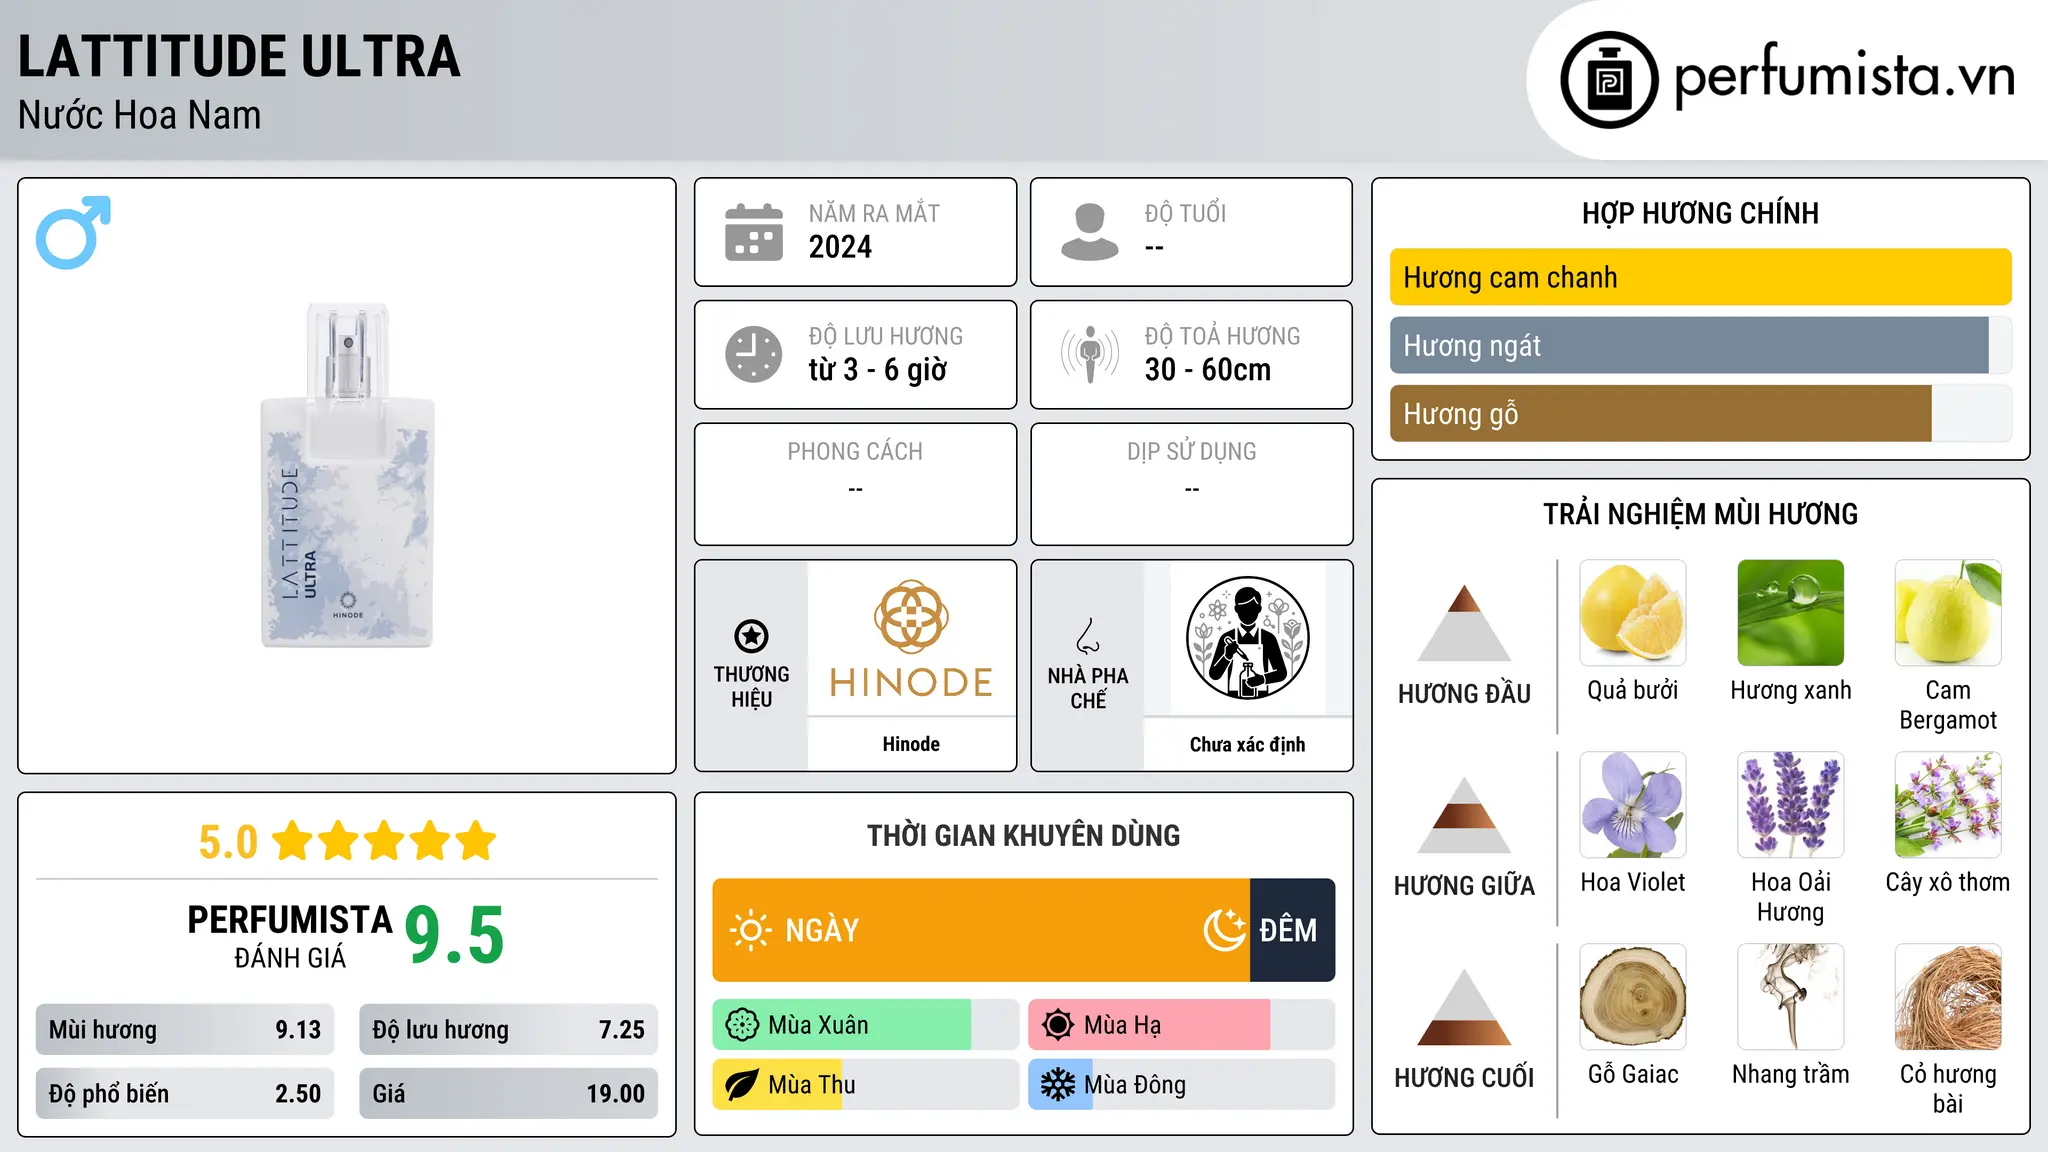Click the male gender symbol icon
Viewport: 2048px width, 1152px height.
(73, 232)
